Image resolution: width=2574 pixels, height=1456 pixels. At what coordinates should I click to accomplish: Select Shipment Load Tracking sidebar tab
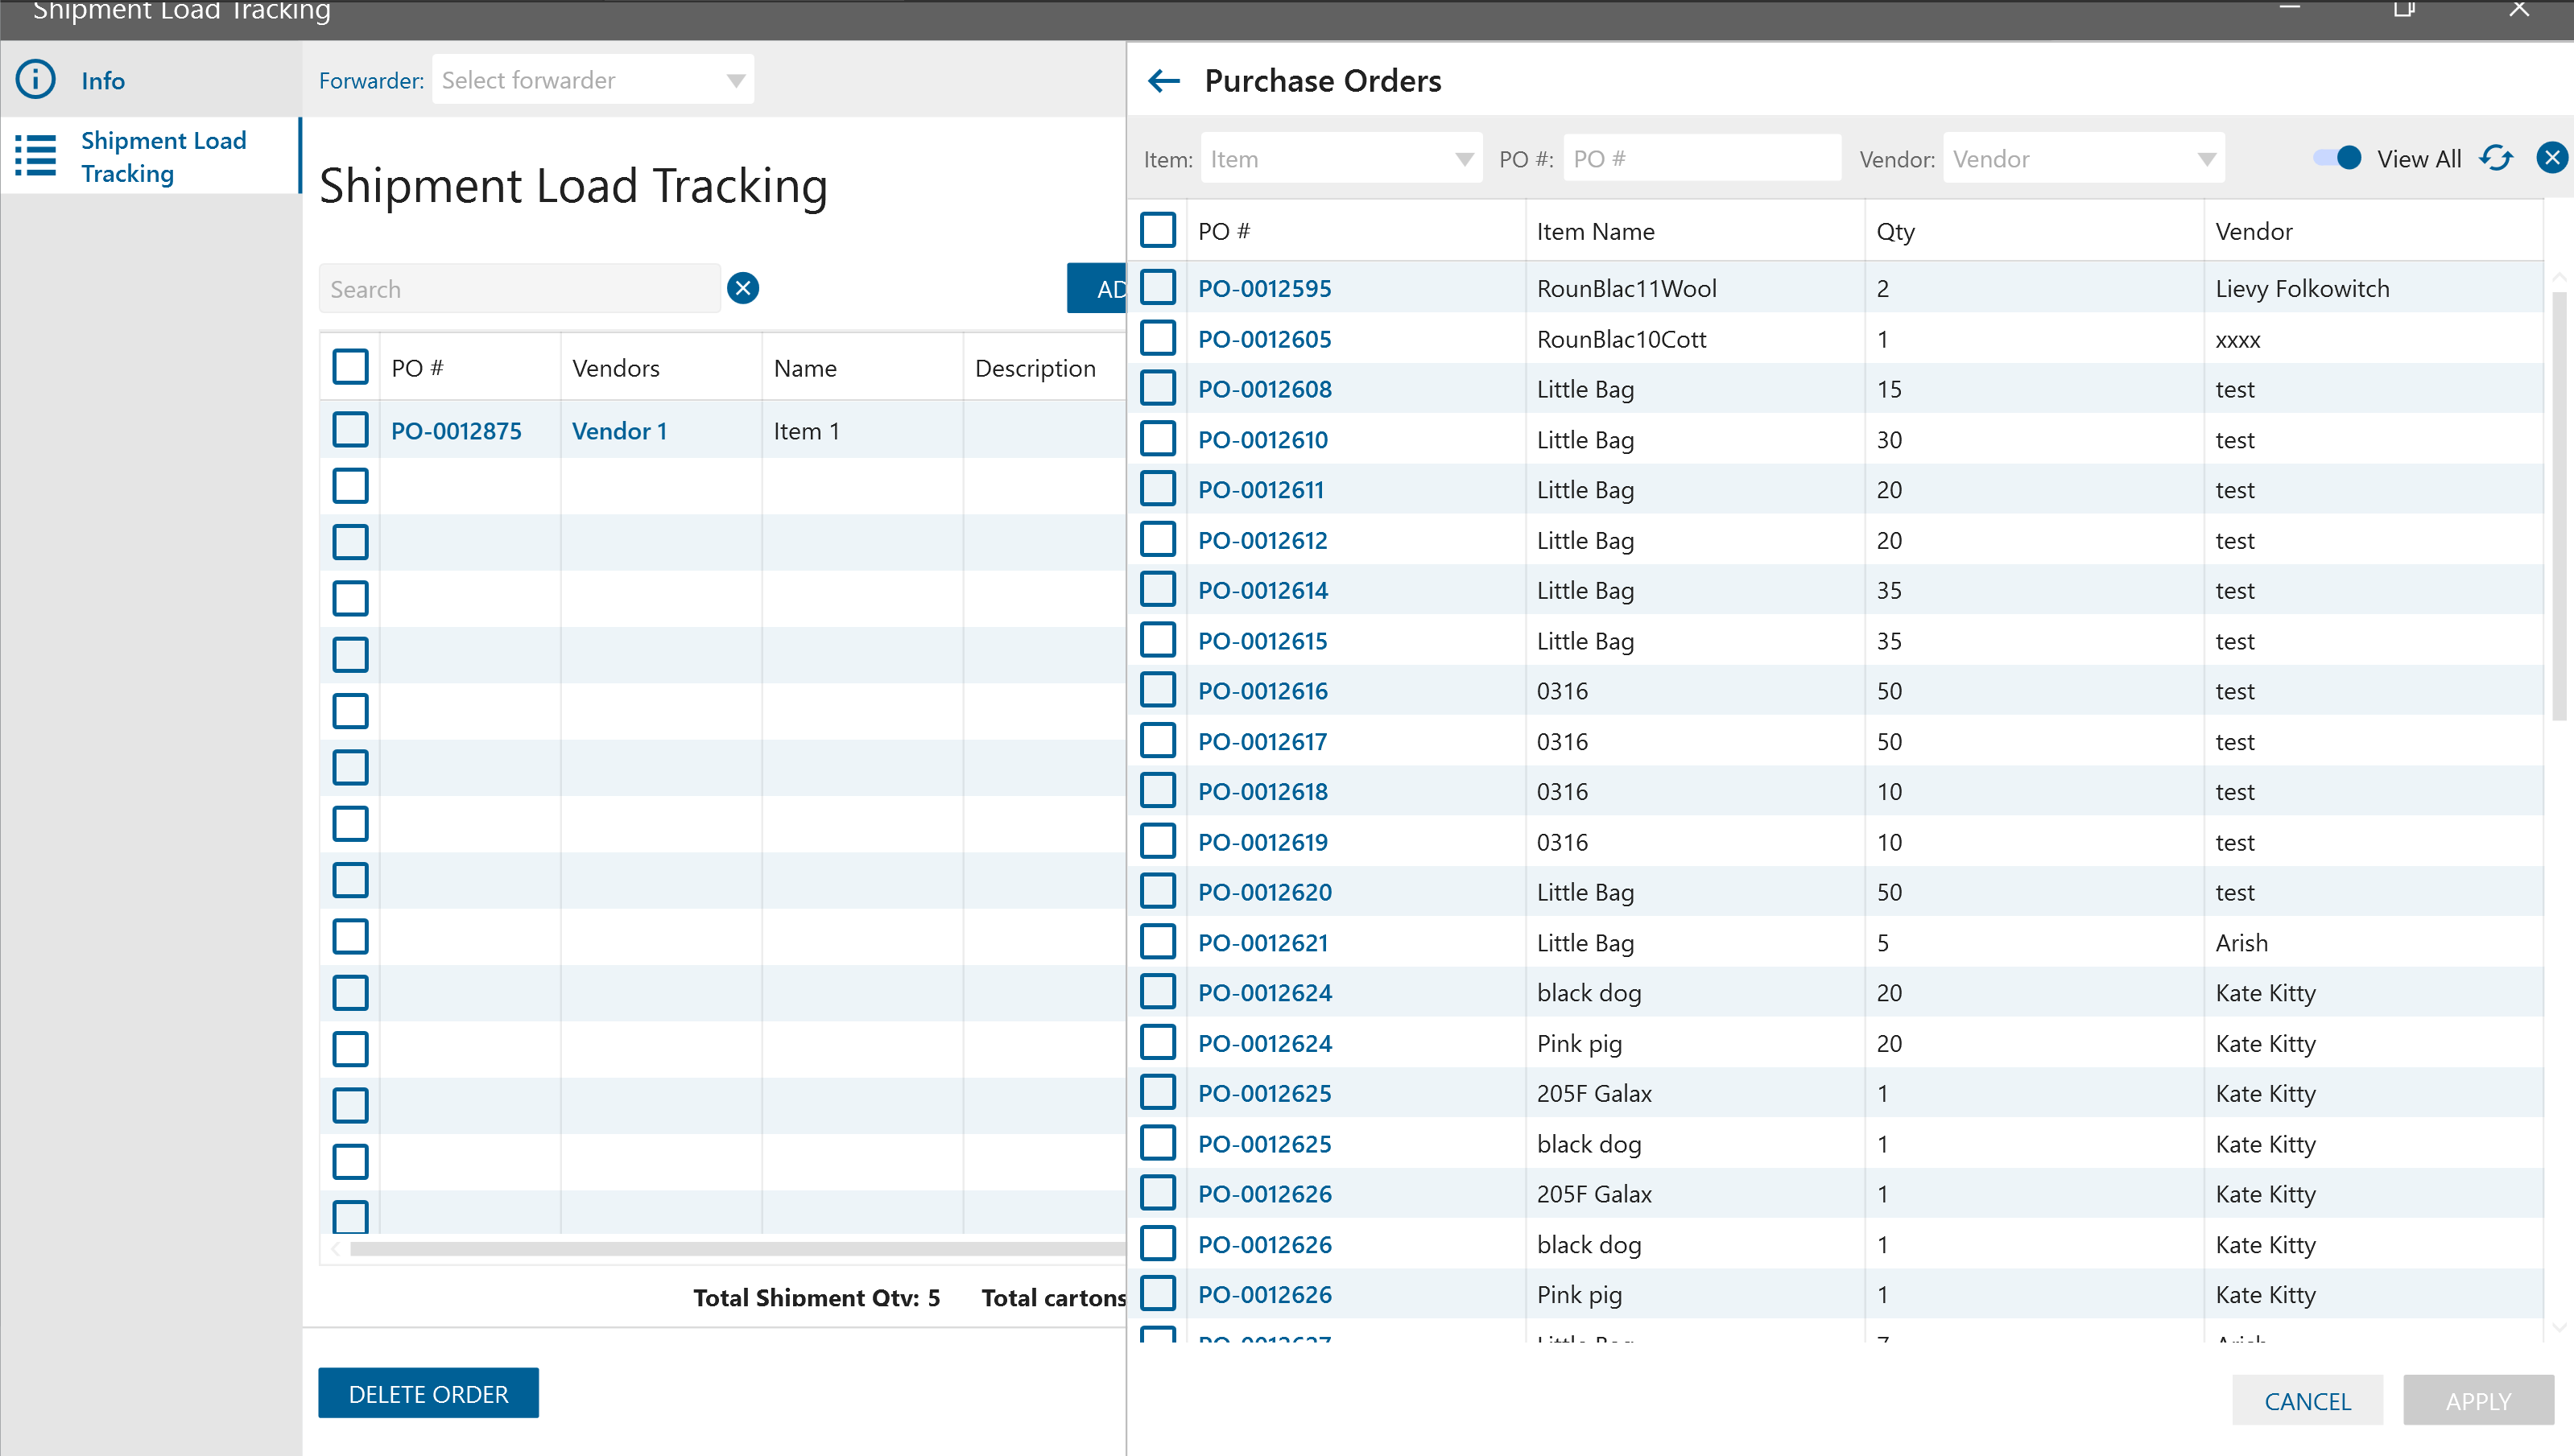[x=163, y=157]
